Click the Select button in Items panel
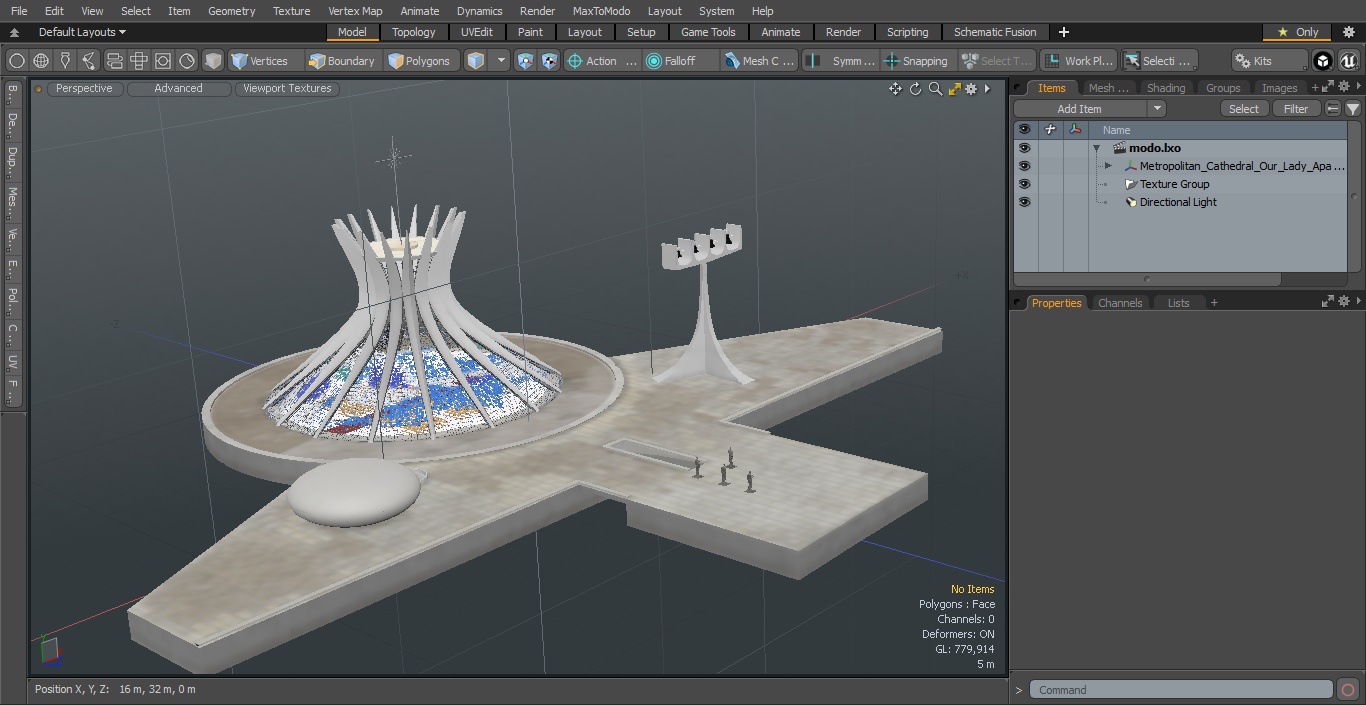This screenshot has height=705, width=1366. 1244,109
